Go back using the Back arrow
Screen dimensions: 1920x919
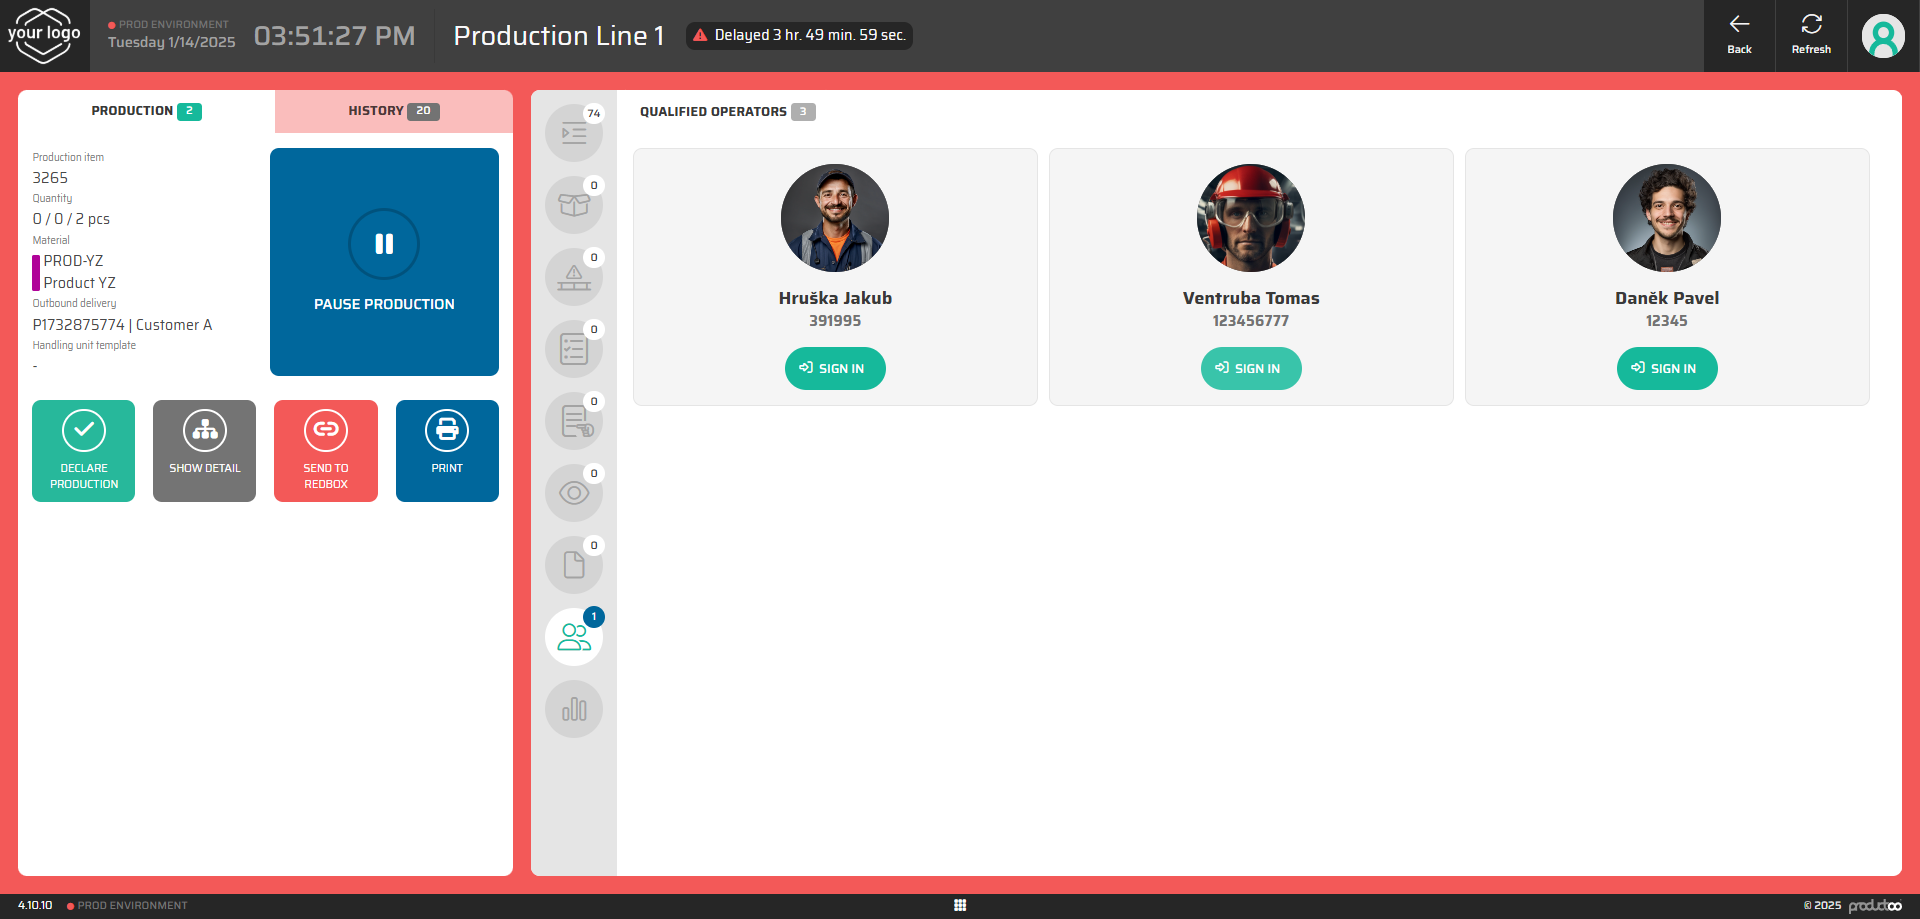click(x=1739, y=35)
